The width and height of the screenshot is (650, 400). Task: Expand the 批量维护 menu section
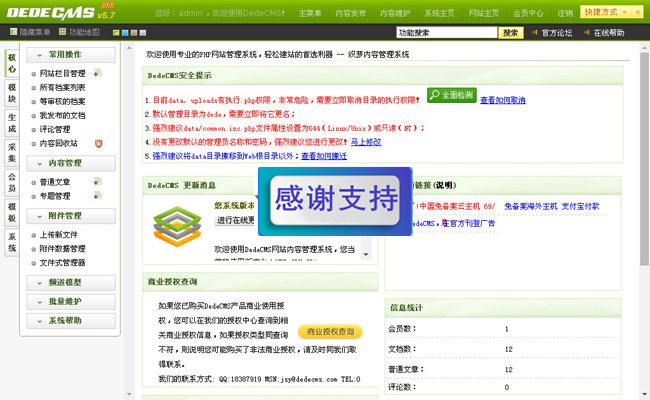click(71, 302)
